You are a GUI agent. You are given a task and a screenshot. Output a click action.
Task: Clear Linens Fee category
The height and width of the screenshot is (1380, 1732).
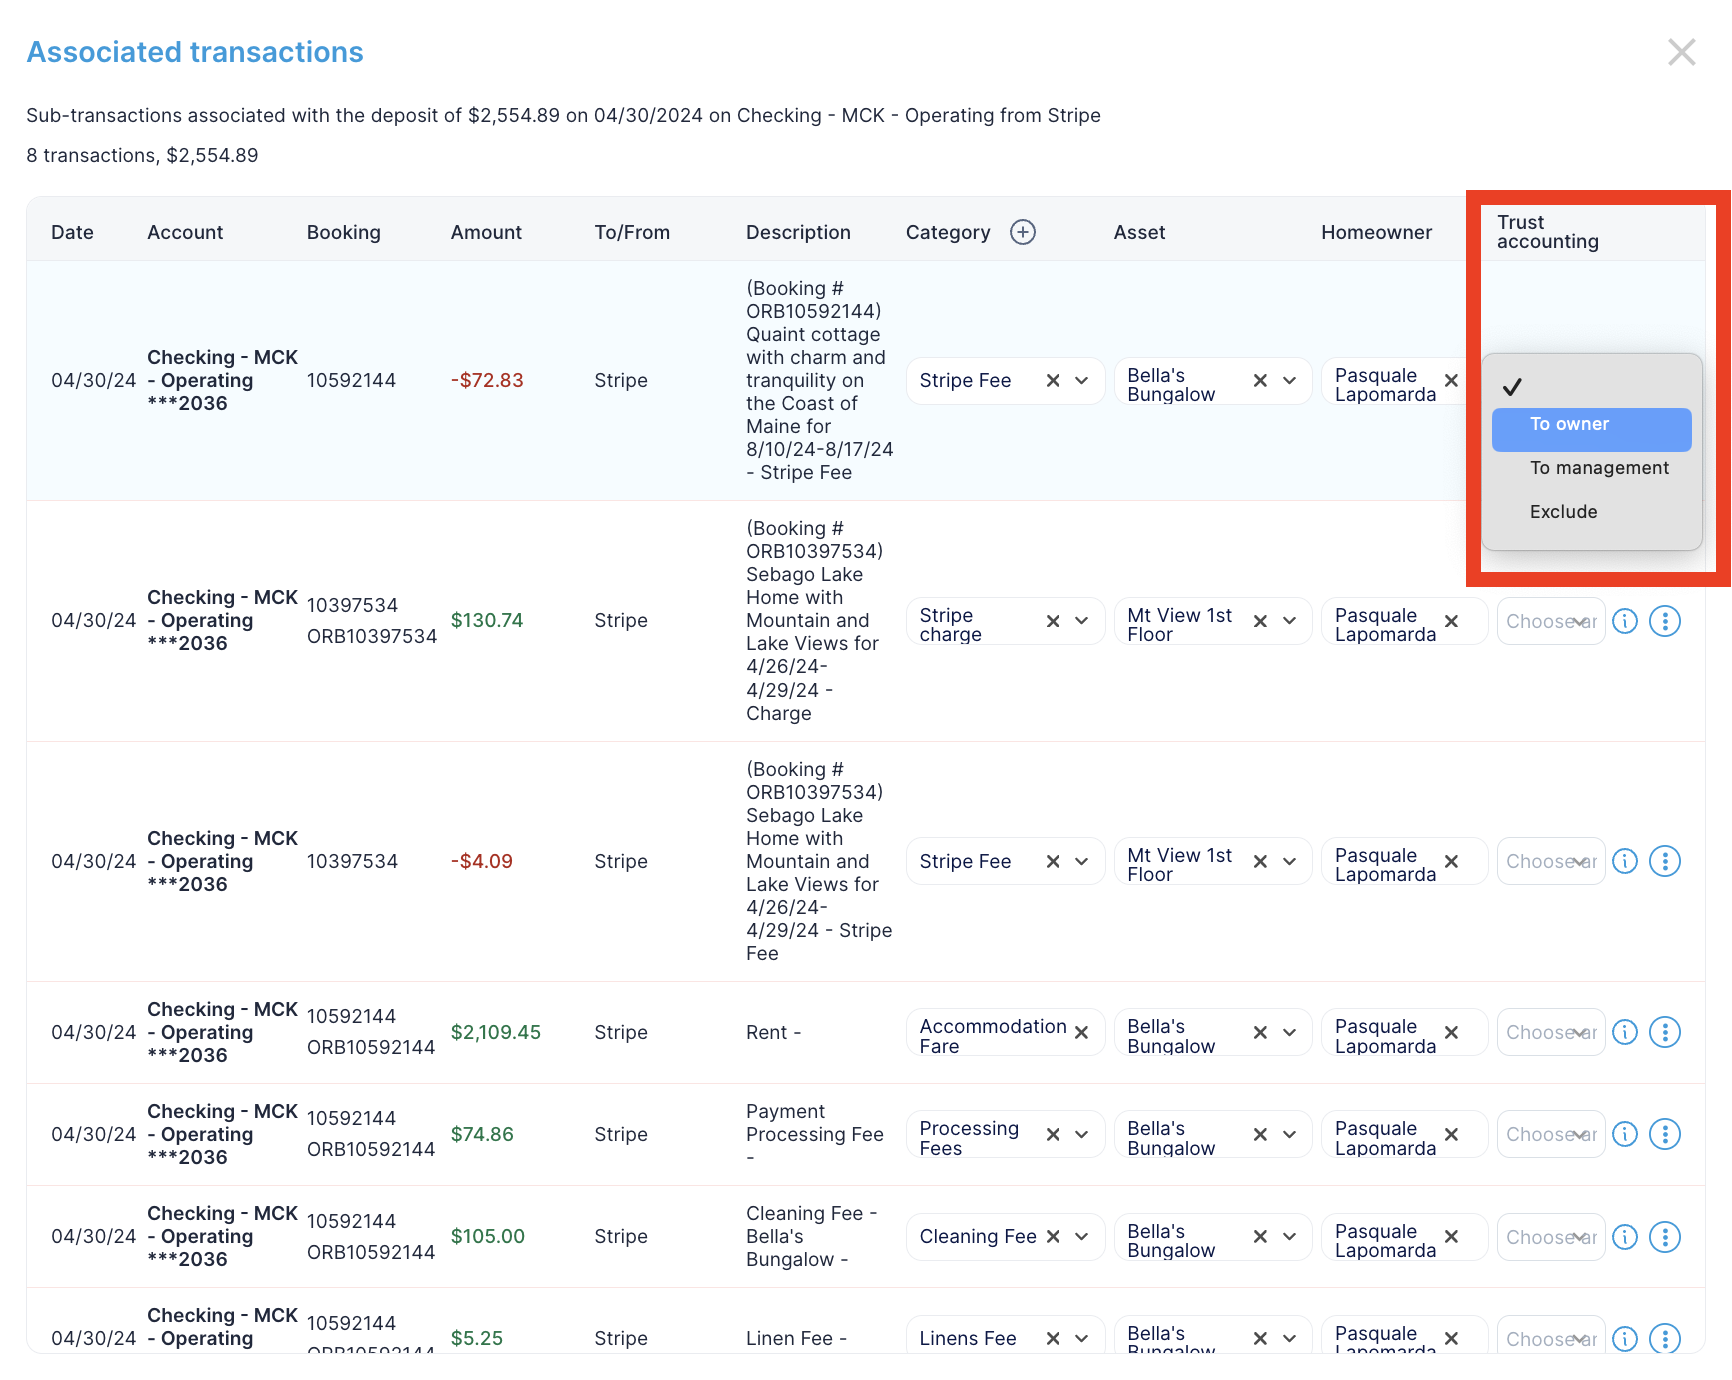[1053, 1338]
